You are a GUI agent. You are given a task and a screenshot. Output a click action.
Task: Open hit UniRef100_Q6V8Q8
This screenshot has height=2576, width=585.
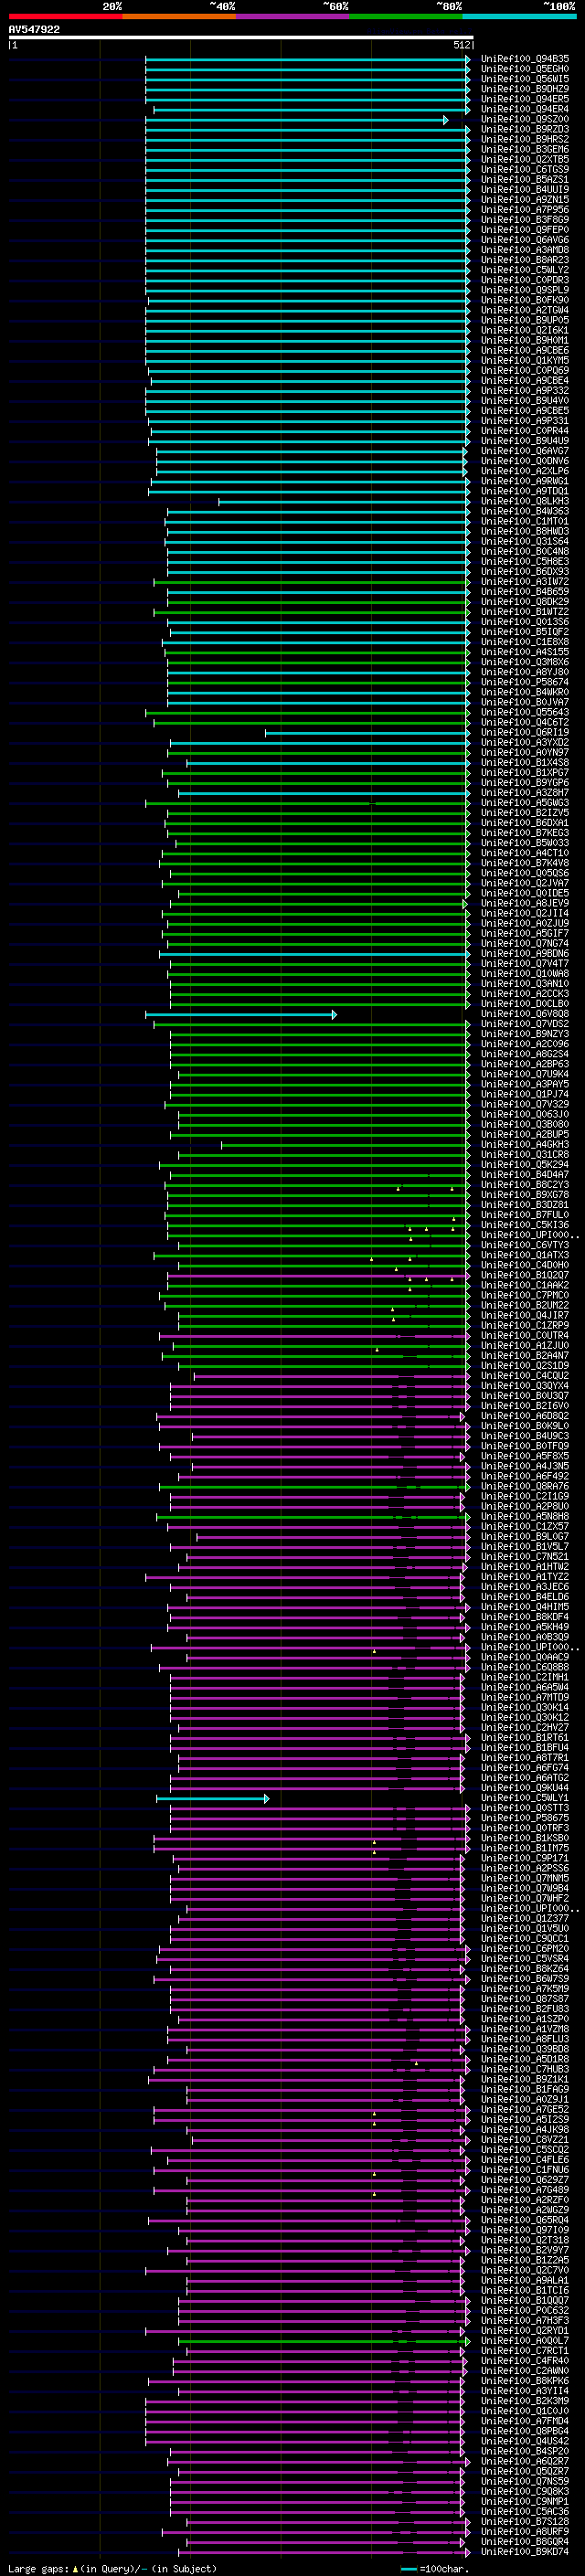pos(525,1014)
